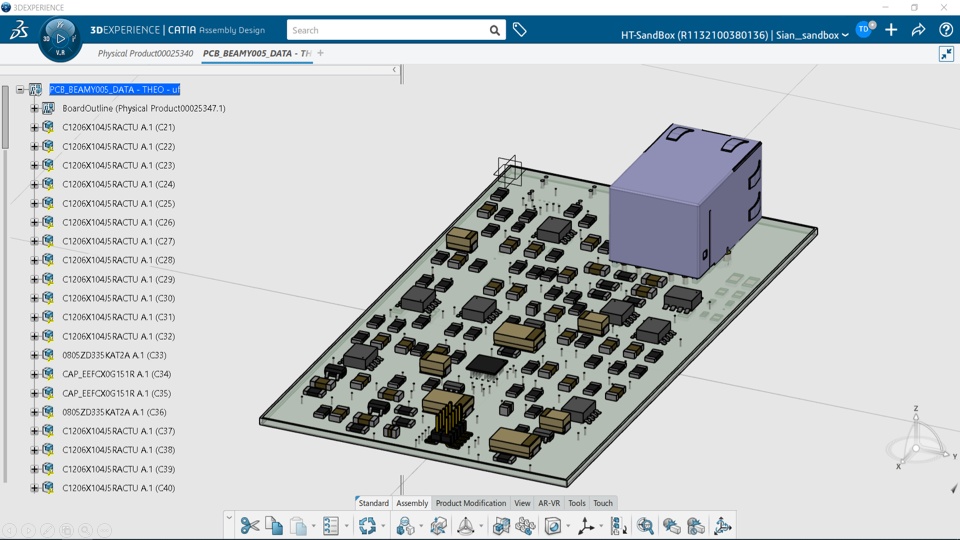Click the Copy icon in Standard toolbar
This screenshot has width=960, height=540.
(274, 525)
